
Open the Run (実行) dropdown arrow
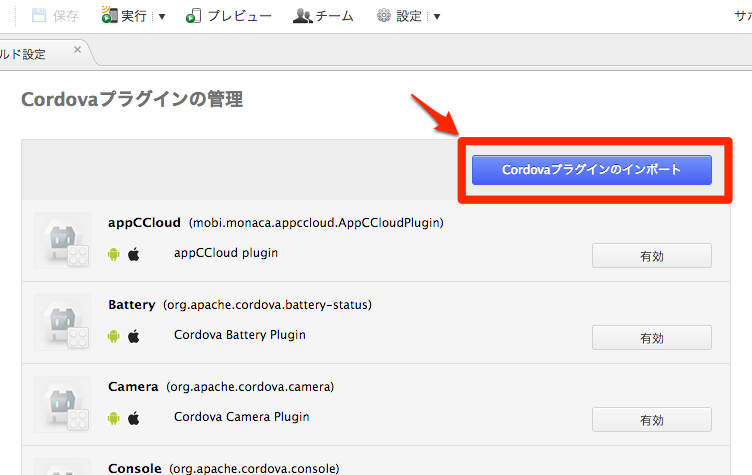tap(162, 17)
